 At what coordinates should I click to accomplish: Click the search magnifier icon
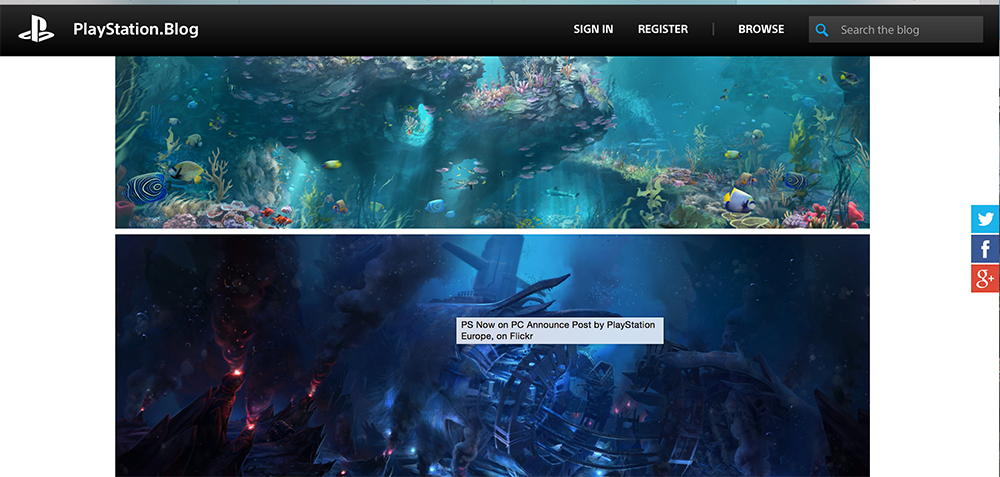(821, 30)
